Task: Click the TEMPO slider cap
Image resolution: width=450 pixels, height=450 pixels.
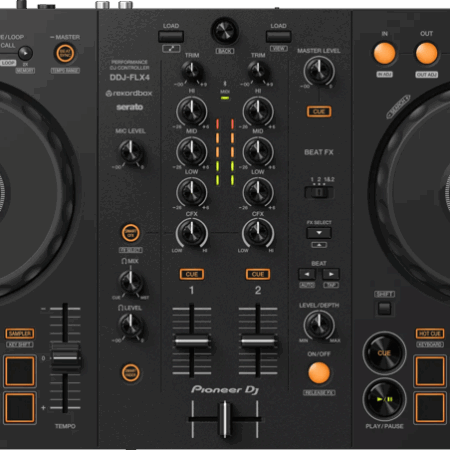Action: (65, 358)
